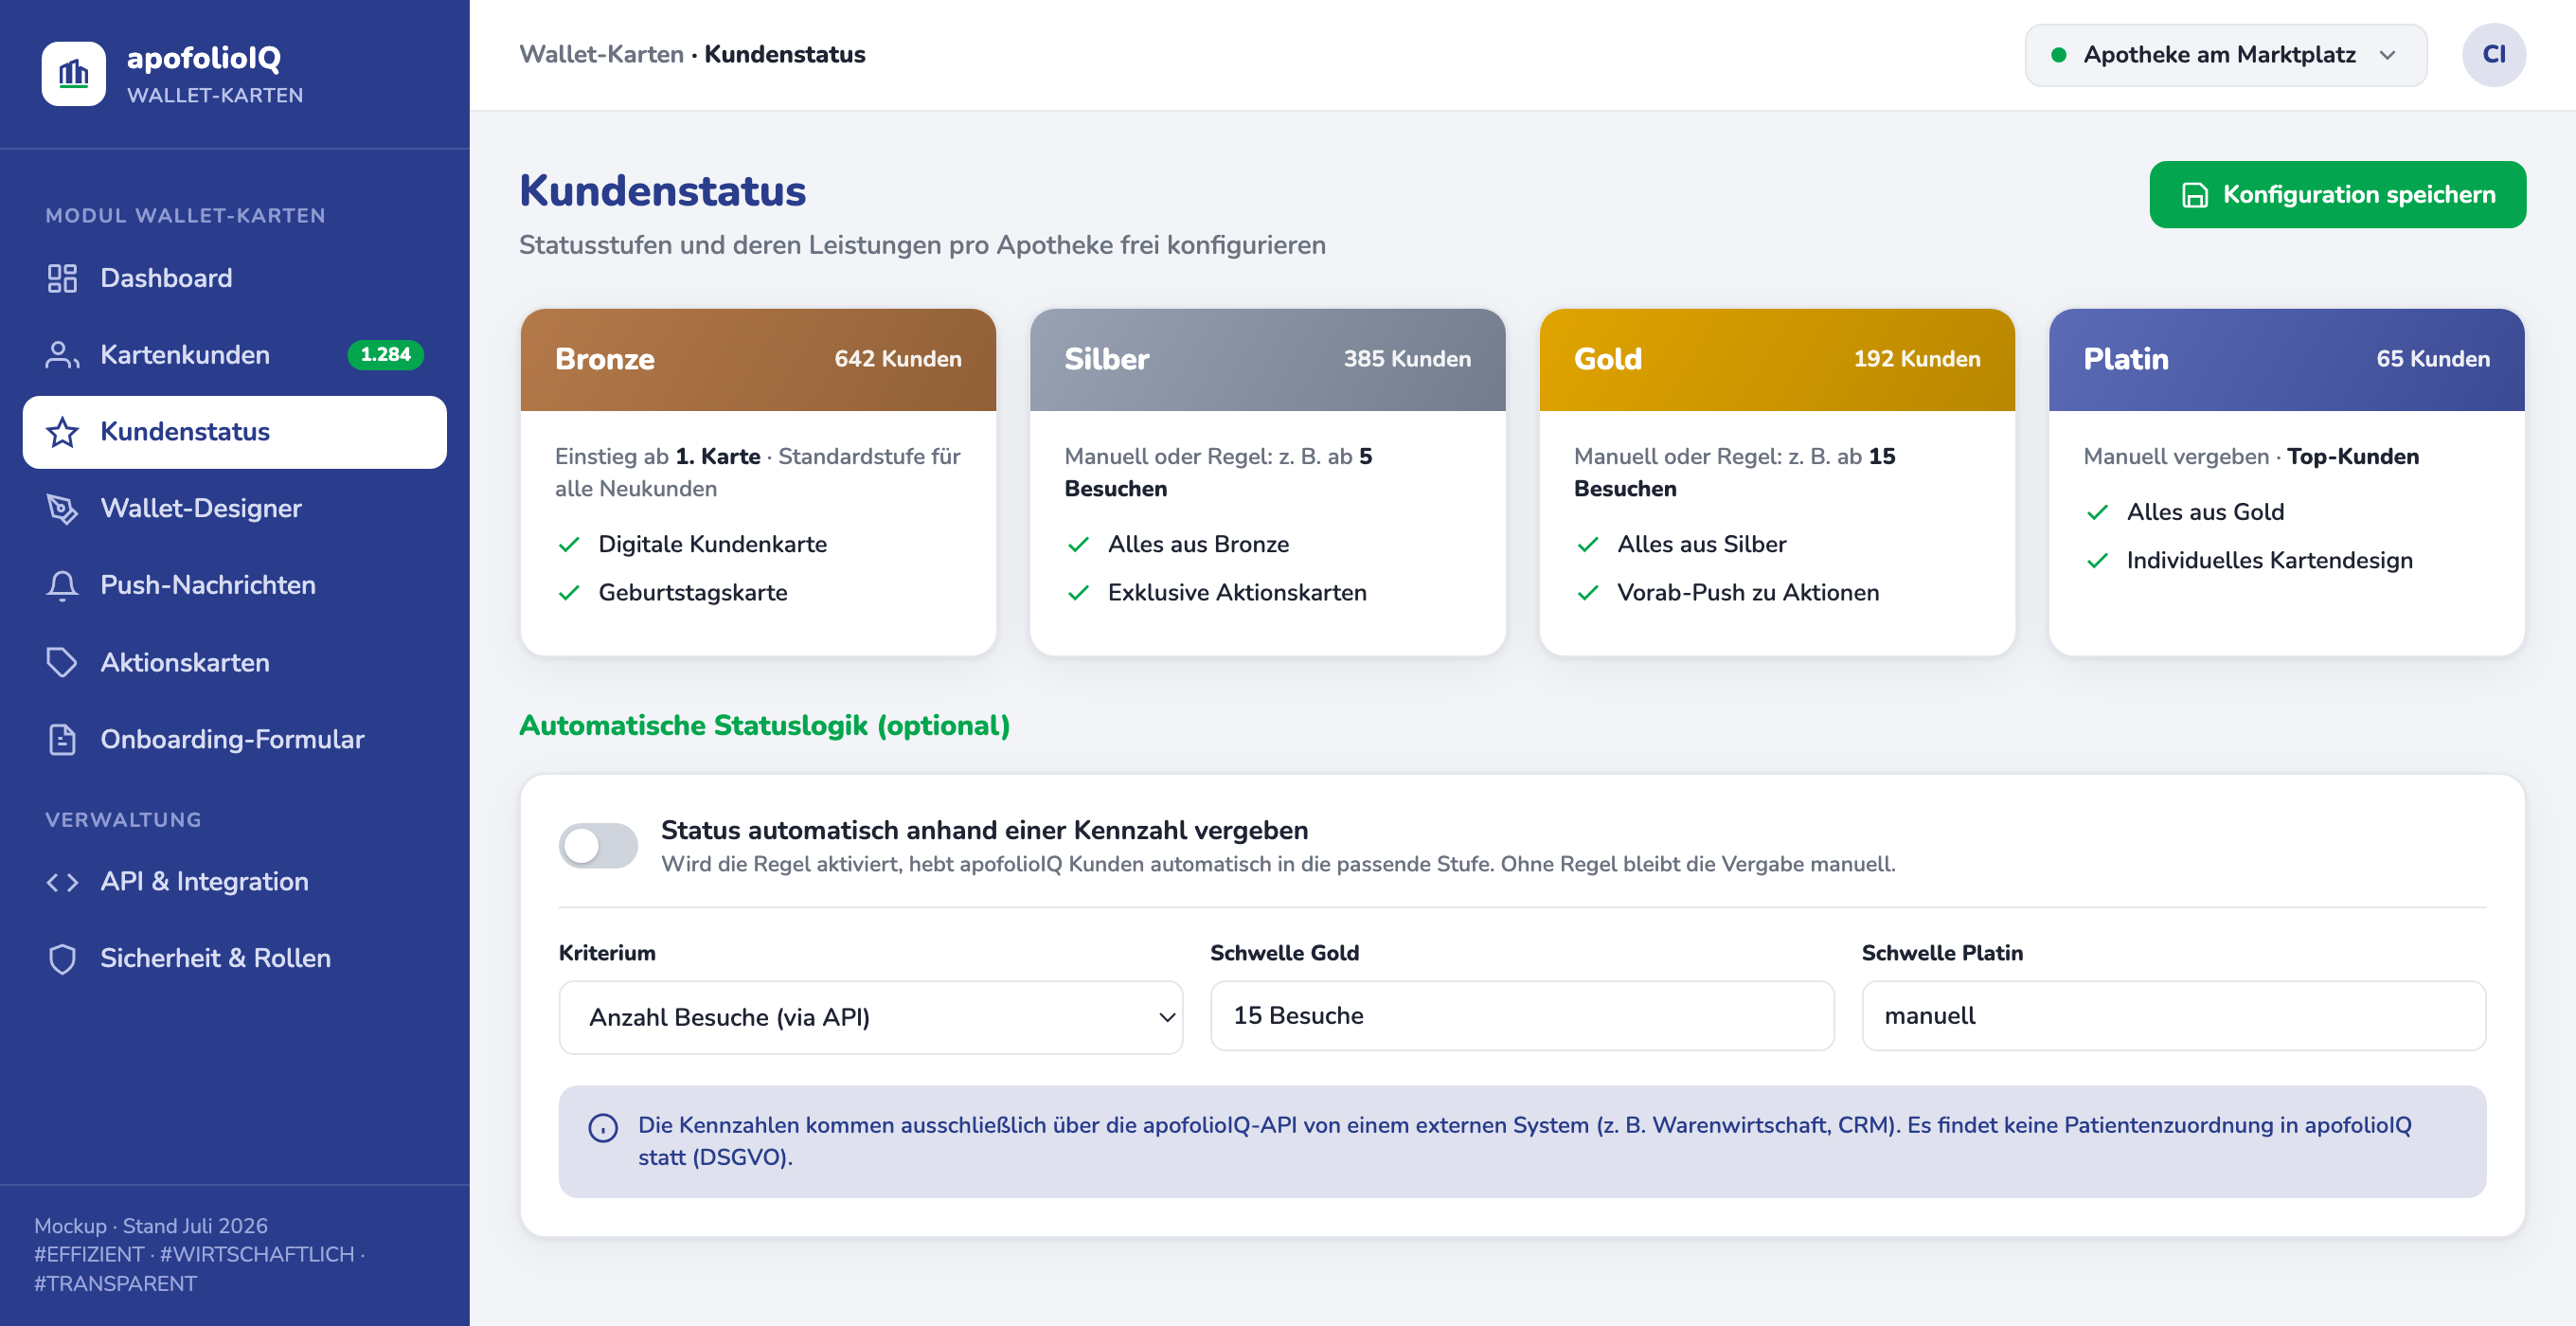Open Onboarding-Formular in the sidebar
The width and height of the screenshot is (2576, 1326).
point(235,739)
